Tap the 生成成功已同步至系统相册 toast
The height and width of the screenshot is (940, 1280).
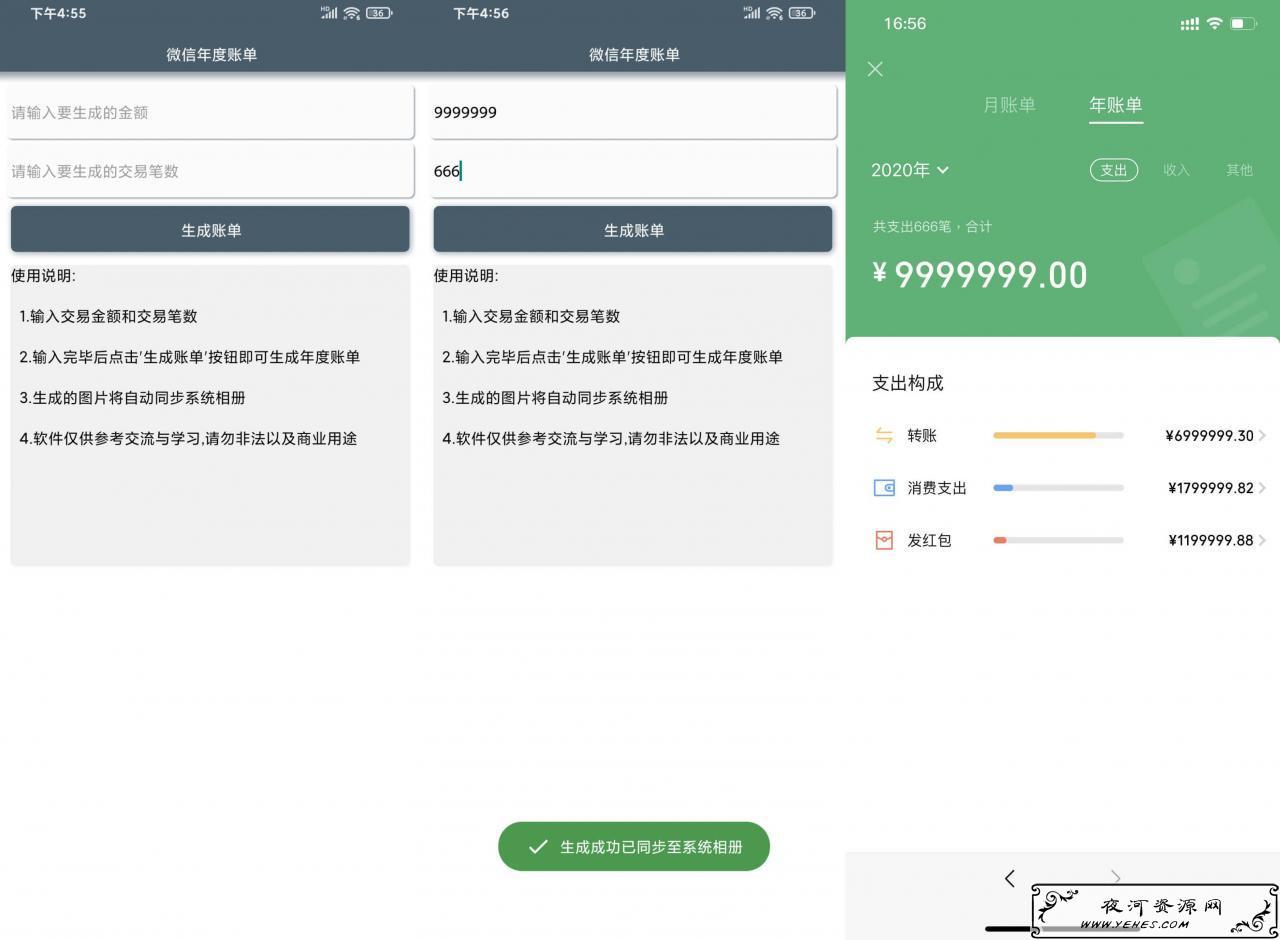click(x=634, y=847)
